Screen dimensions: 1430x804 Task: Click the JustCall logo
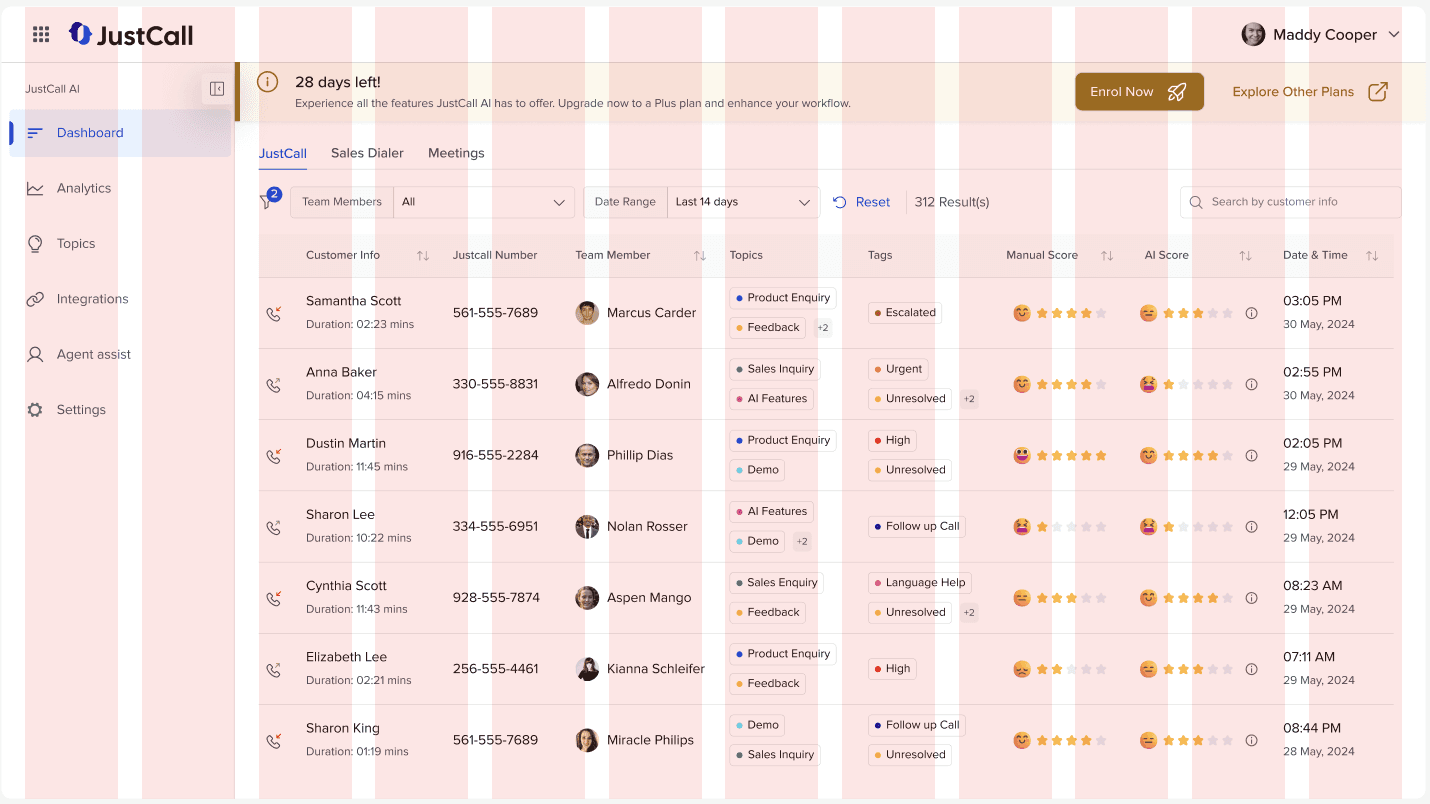pyautogui.click(x=131, y=35)
